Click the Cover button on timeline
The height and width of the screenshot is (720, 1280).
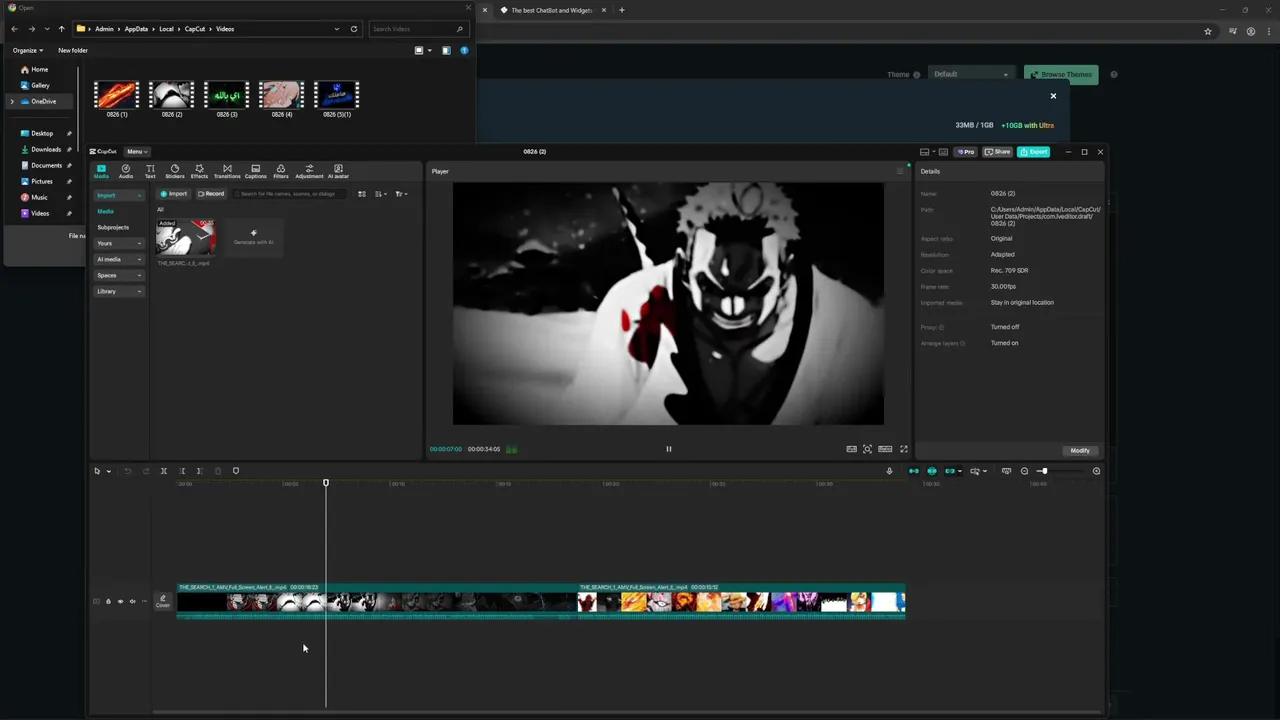point(163,601)
